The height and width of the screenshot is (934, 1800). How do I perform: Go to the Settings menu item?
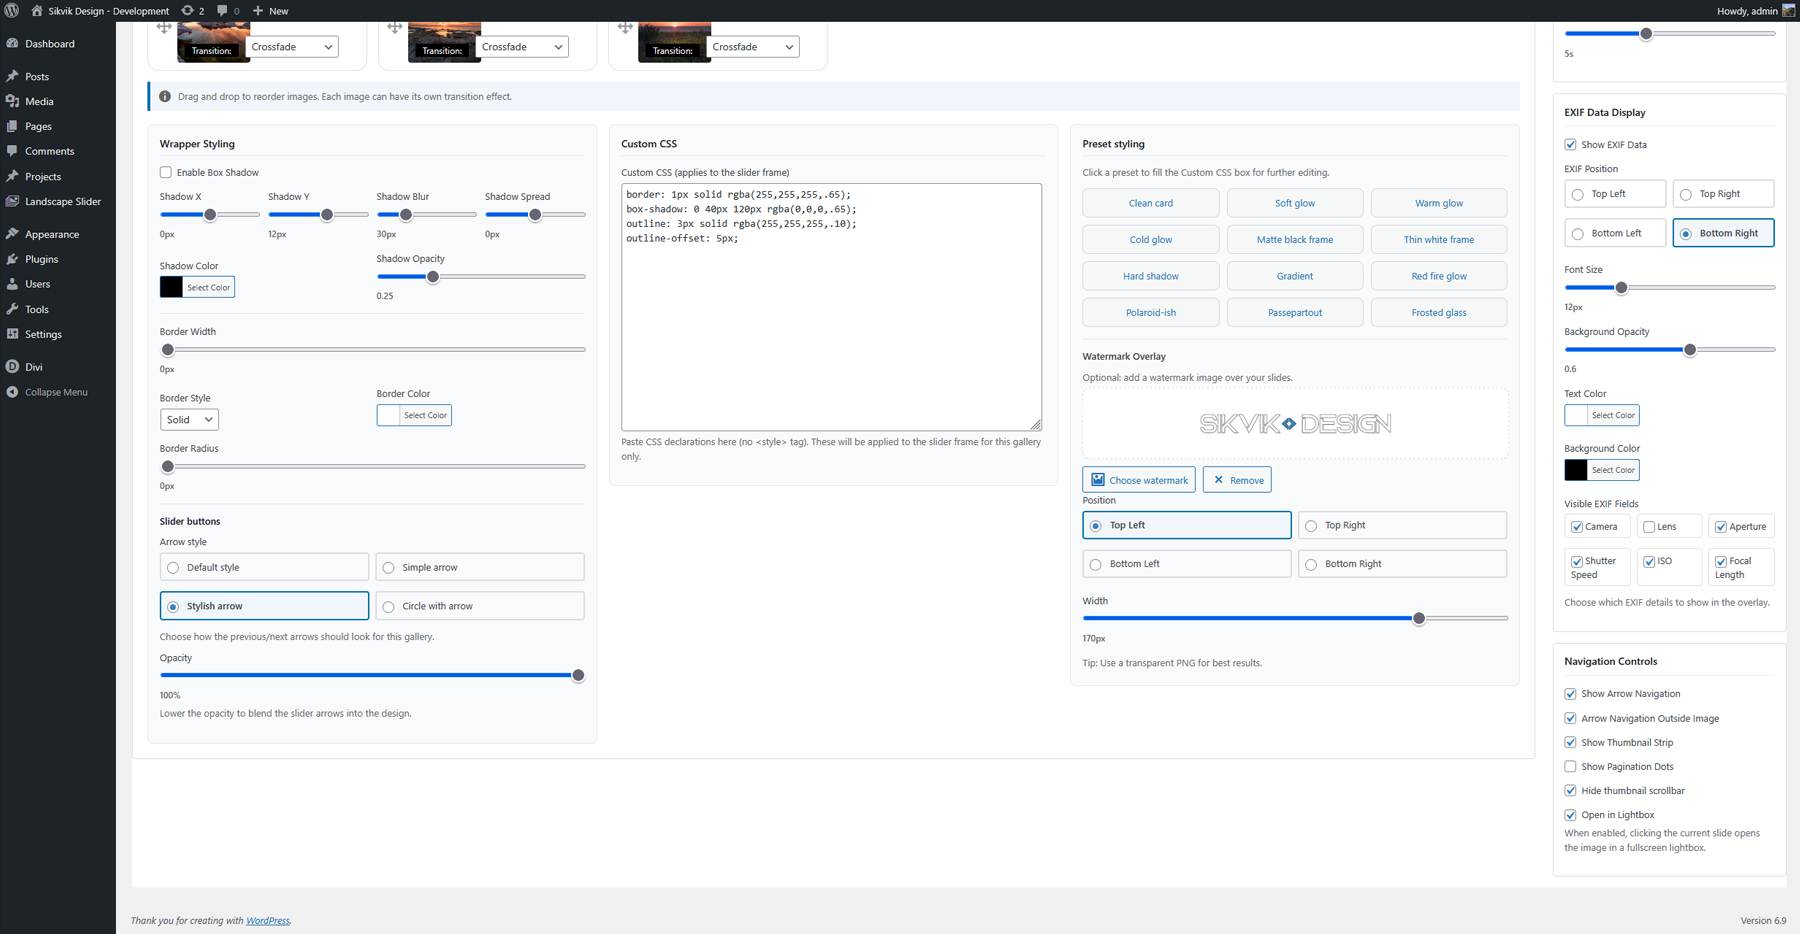pos(43,334)
